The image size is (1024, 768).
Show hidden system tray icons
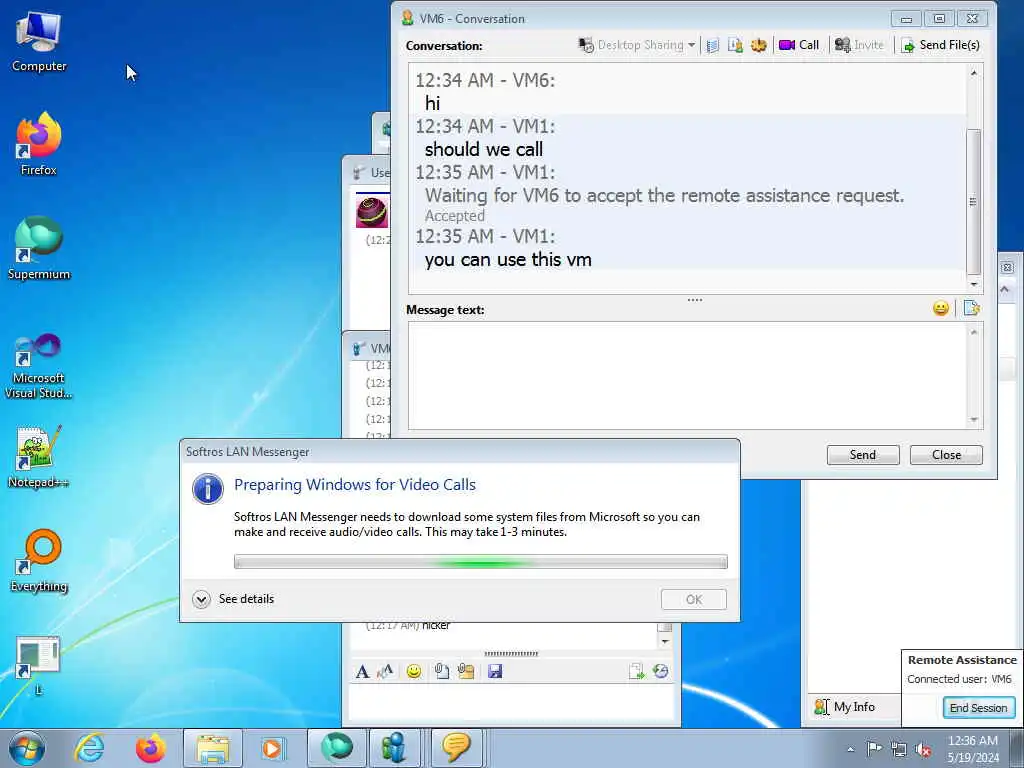click(850, 750)
